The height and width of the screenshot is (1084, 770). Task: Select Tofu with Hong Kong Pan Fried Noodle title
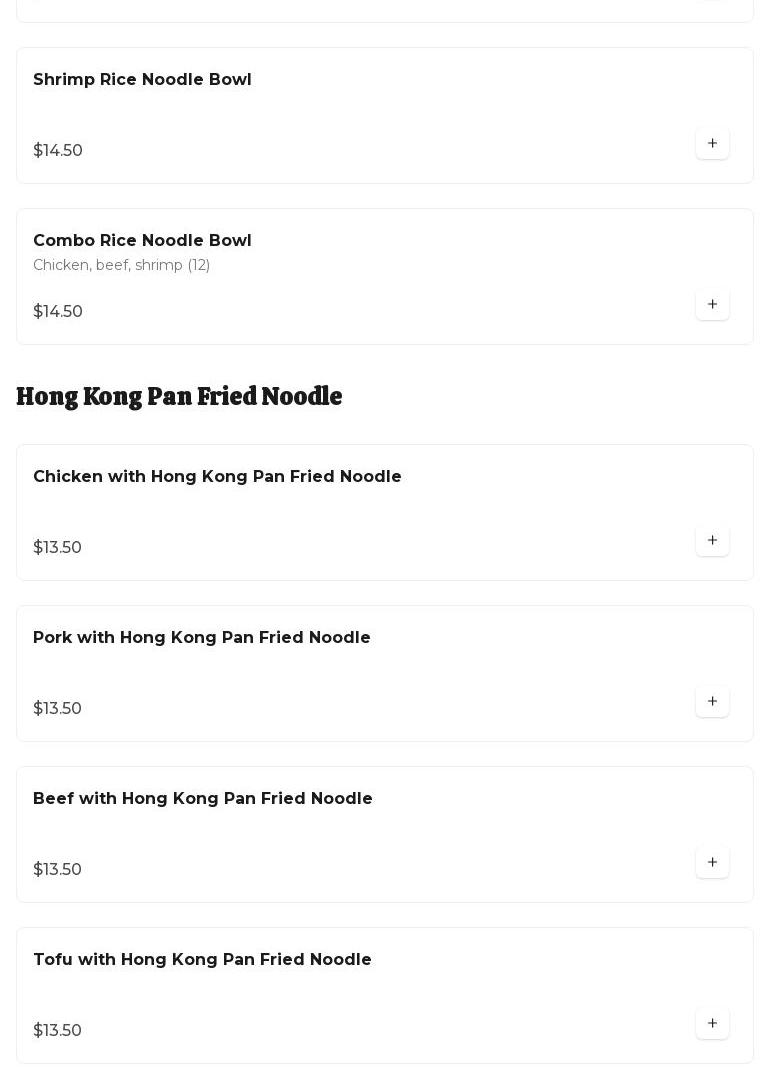coord(202,960)
